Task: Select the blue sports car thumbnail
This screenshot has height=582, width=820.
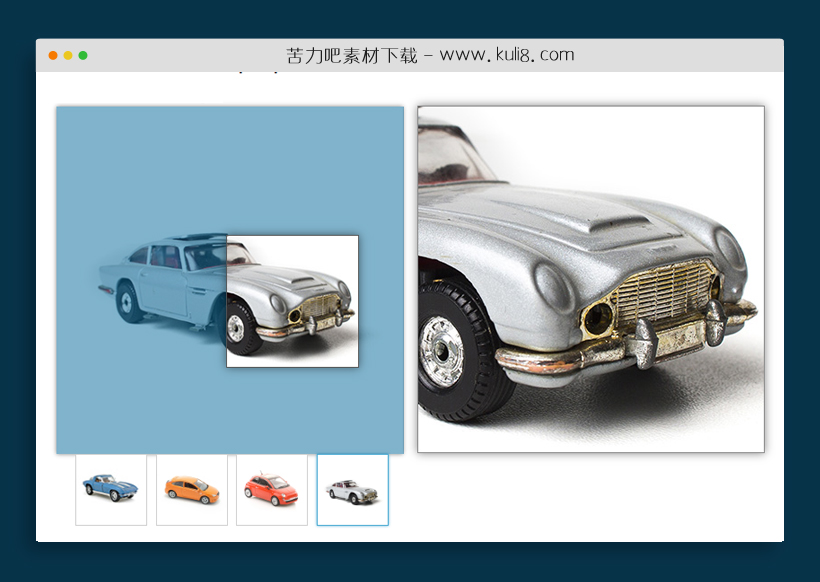Action: click(x=111, y=489)
